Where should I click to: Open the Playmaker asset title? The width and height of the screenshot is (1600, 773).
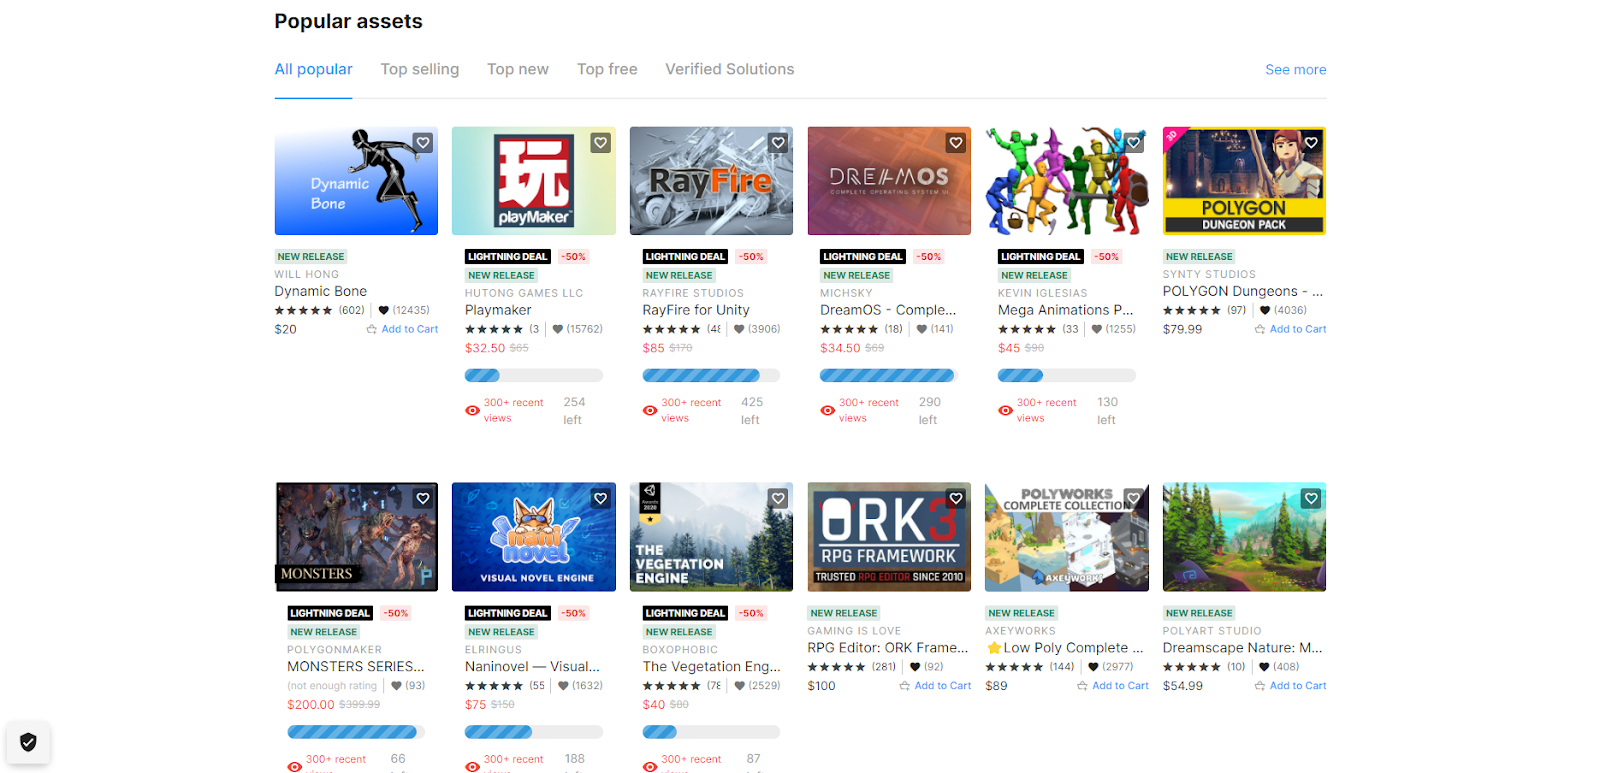pos(498,310)
